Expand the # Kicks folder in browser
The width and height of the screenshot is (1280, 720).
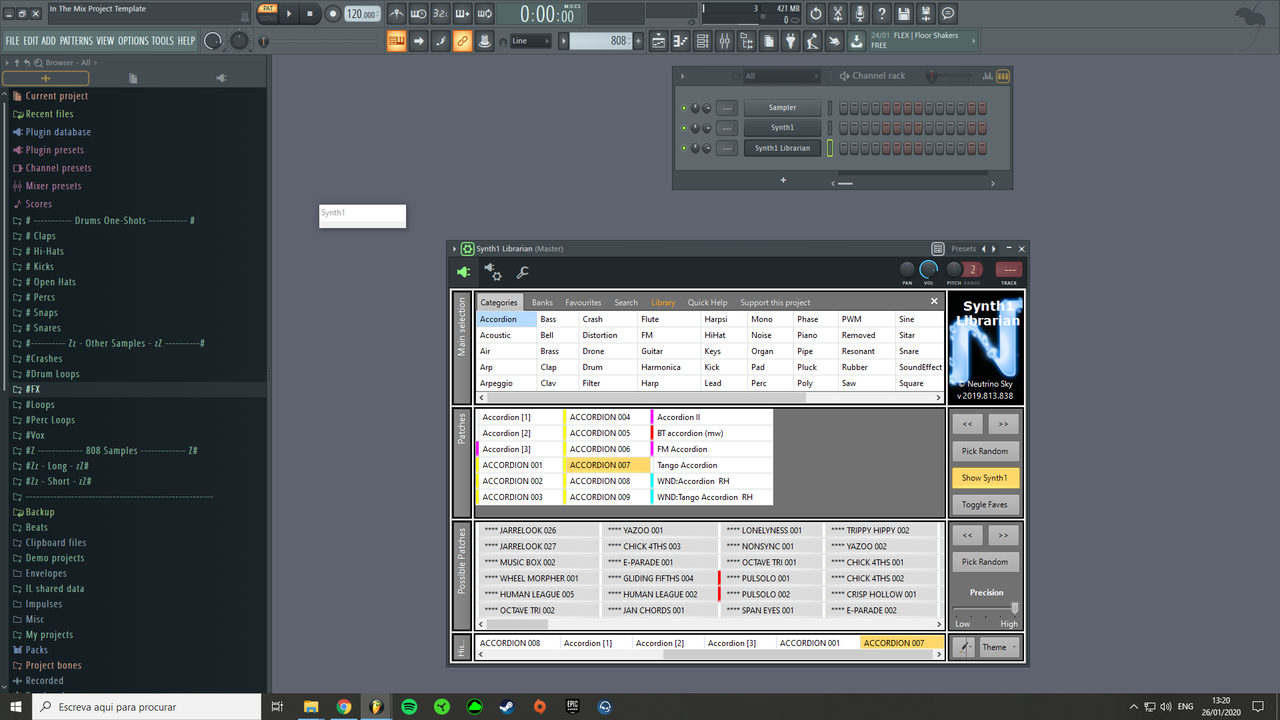tap(34, 267)
